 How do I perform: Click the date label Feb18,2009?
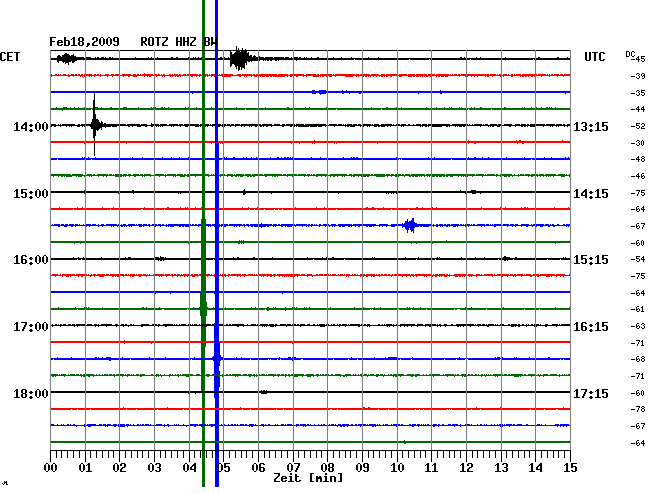tap(84, 42)
